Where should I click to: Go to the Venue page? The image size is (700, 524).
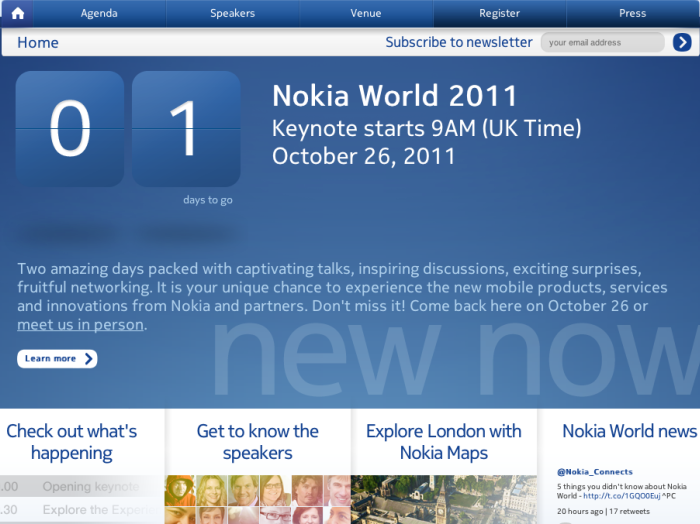[x=366, y=13]
